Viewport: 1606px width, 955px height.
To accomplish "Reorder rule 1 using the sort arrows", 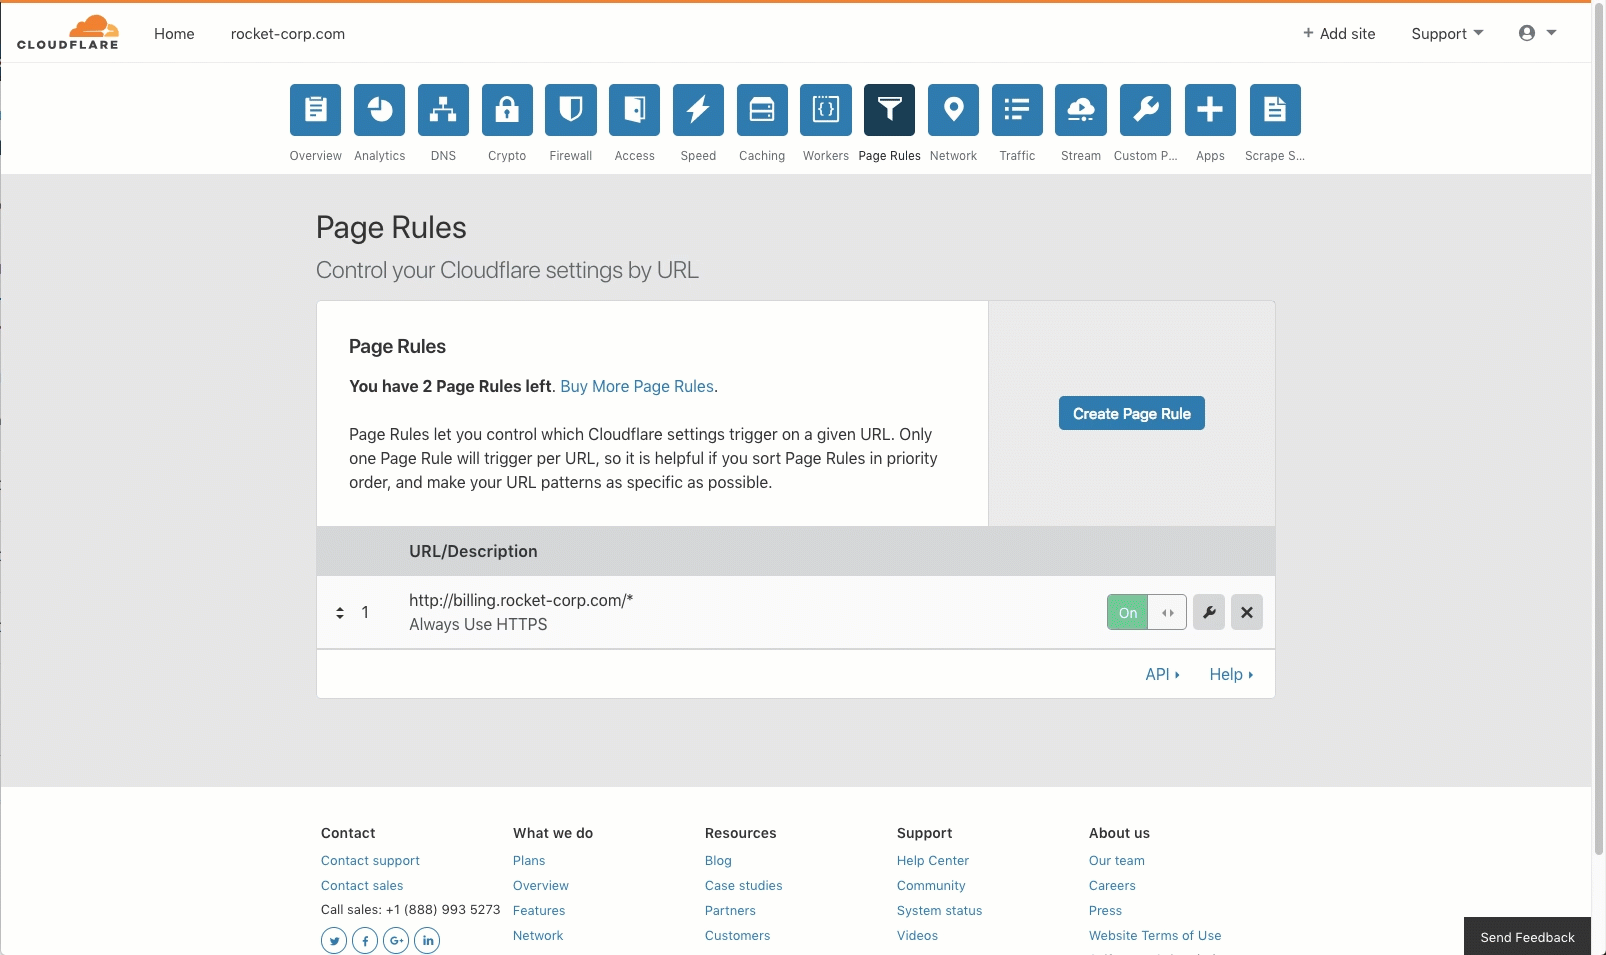I will [x=340, y=612].
